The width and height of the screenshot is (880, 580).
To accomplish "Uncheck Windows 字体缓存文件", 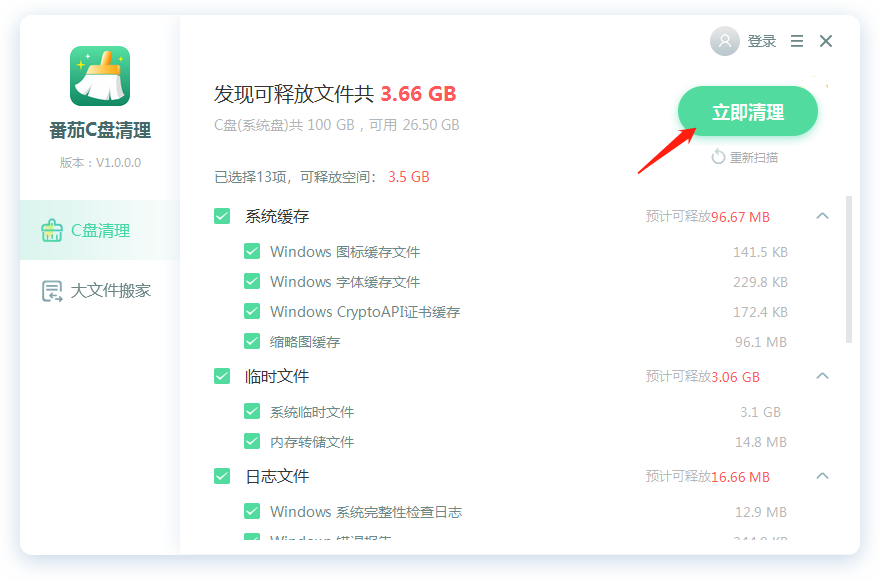I will tap(252, 281).
